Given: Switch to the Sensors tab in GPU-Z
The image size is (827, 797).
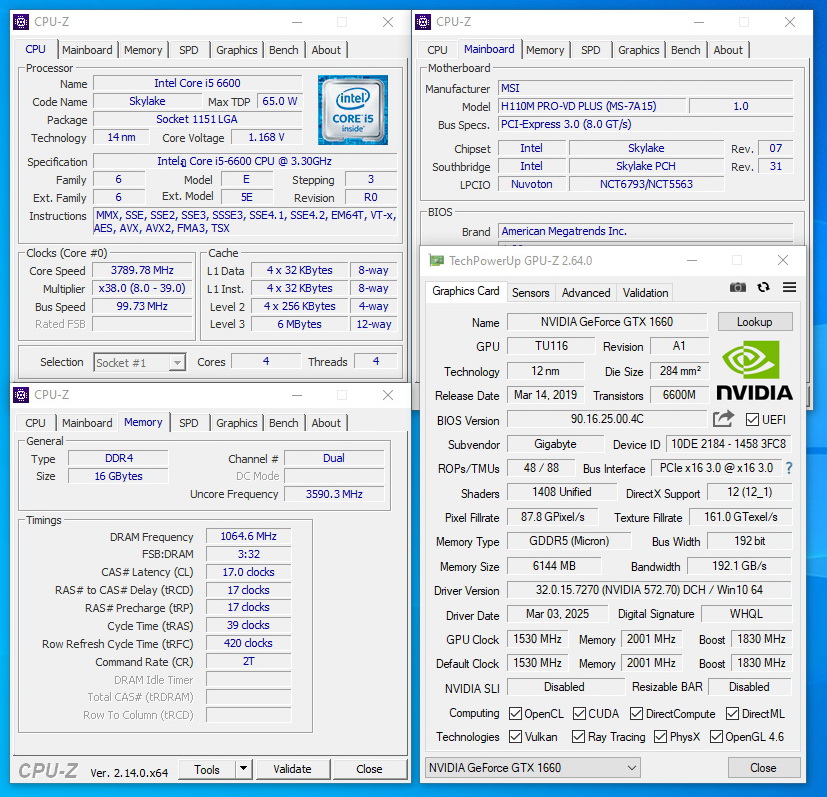Looking at the screenshot, I should click(x=530, y=293).
